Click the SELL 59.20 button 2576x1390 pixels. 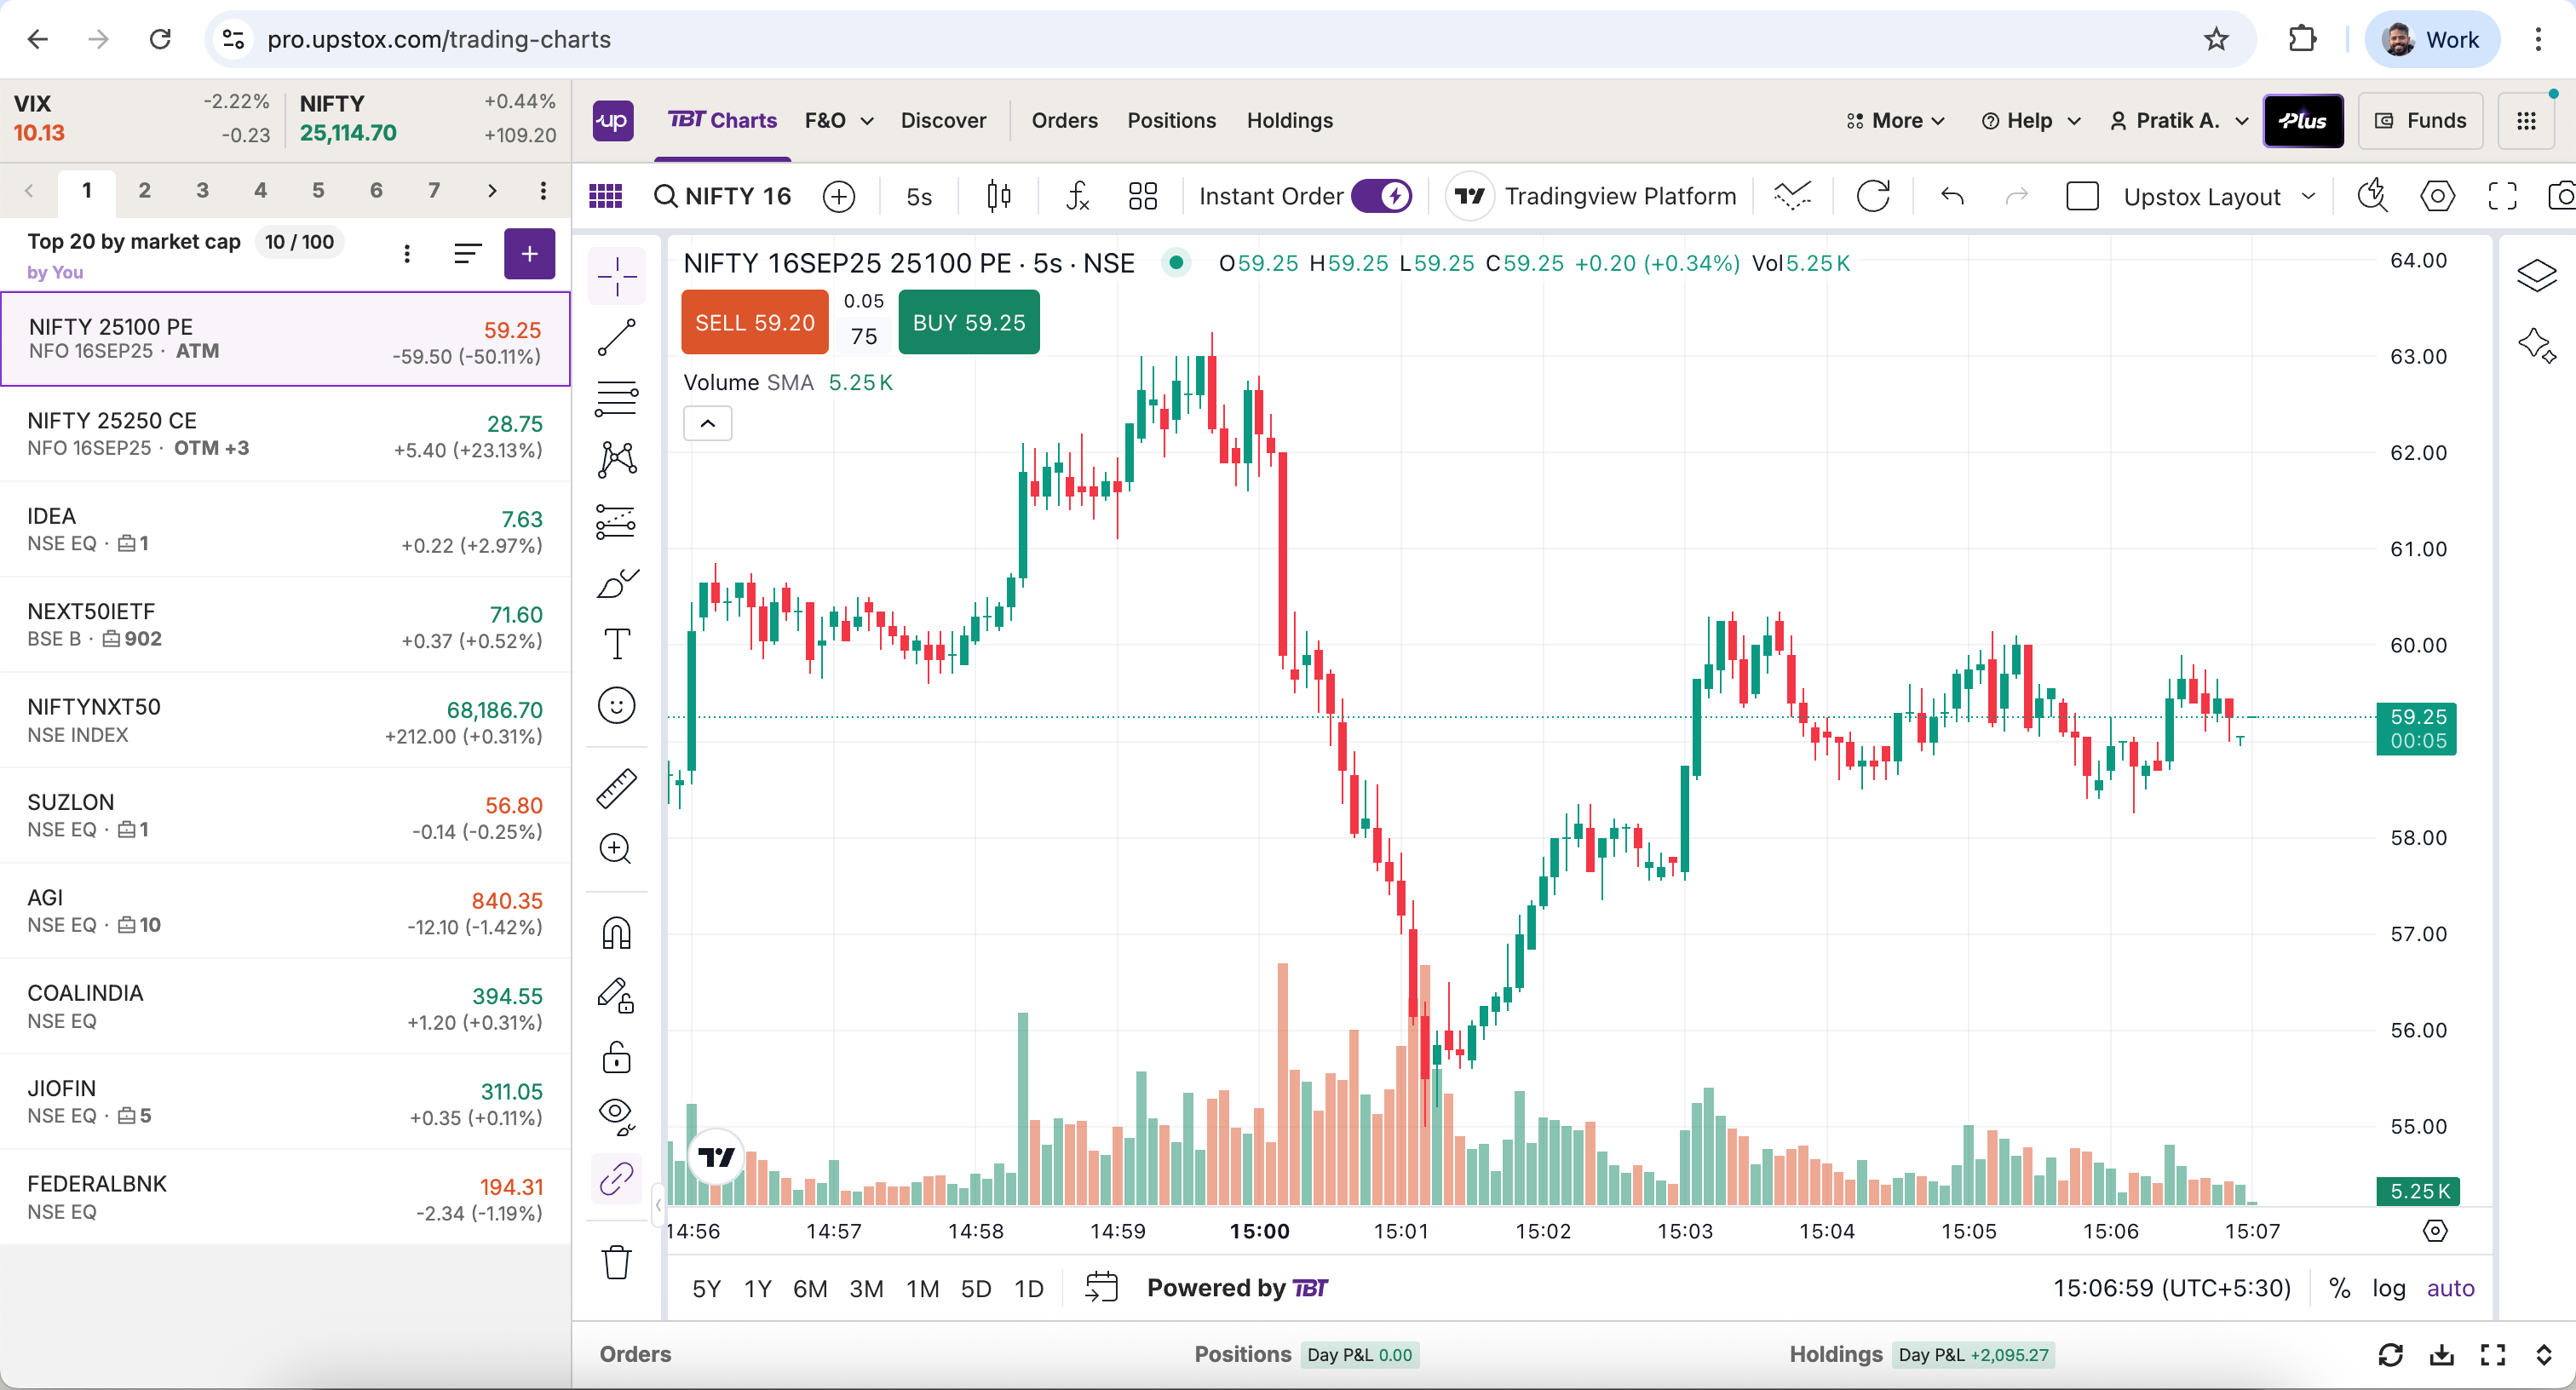click(755, 322)
